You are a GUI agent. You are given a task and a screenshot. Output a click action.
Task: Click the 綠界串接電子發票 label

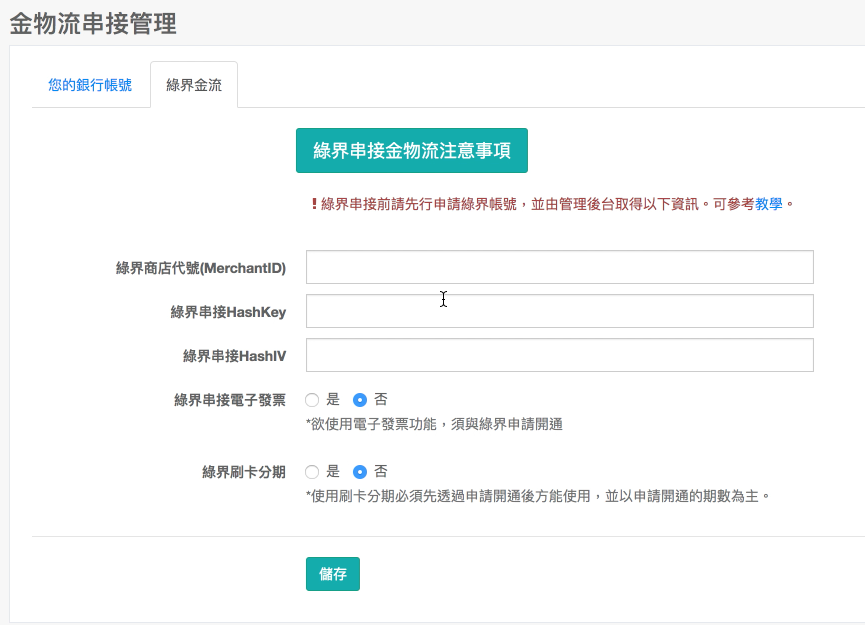(x=229, y=400)
